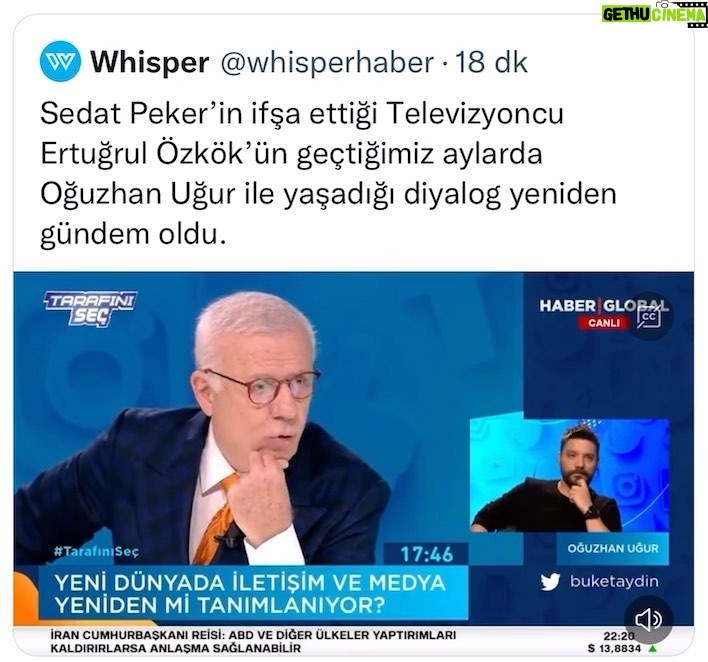Click the buketaydin Twitter handle

(x=614, y=581)
